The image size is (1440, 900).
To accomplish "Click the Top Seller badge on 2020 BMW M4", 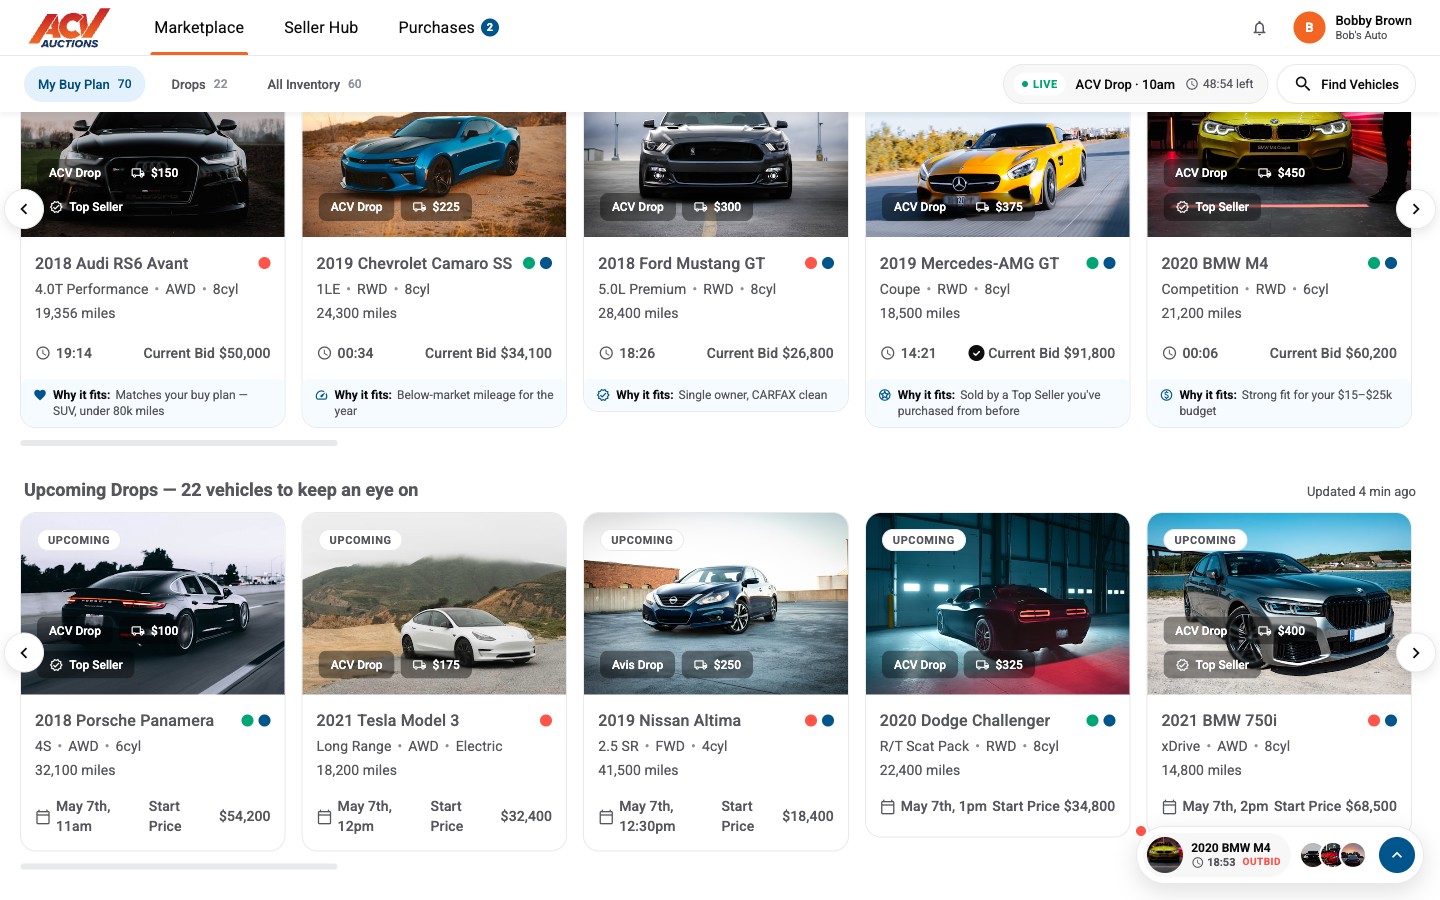I will point(1212,207).
